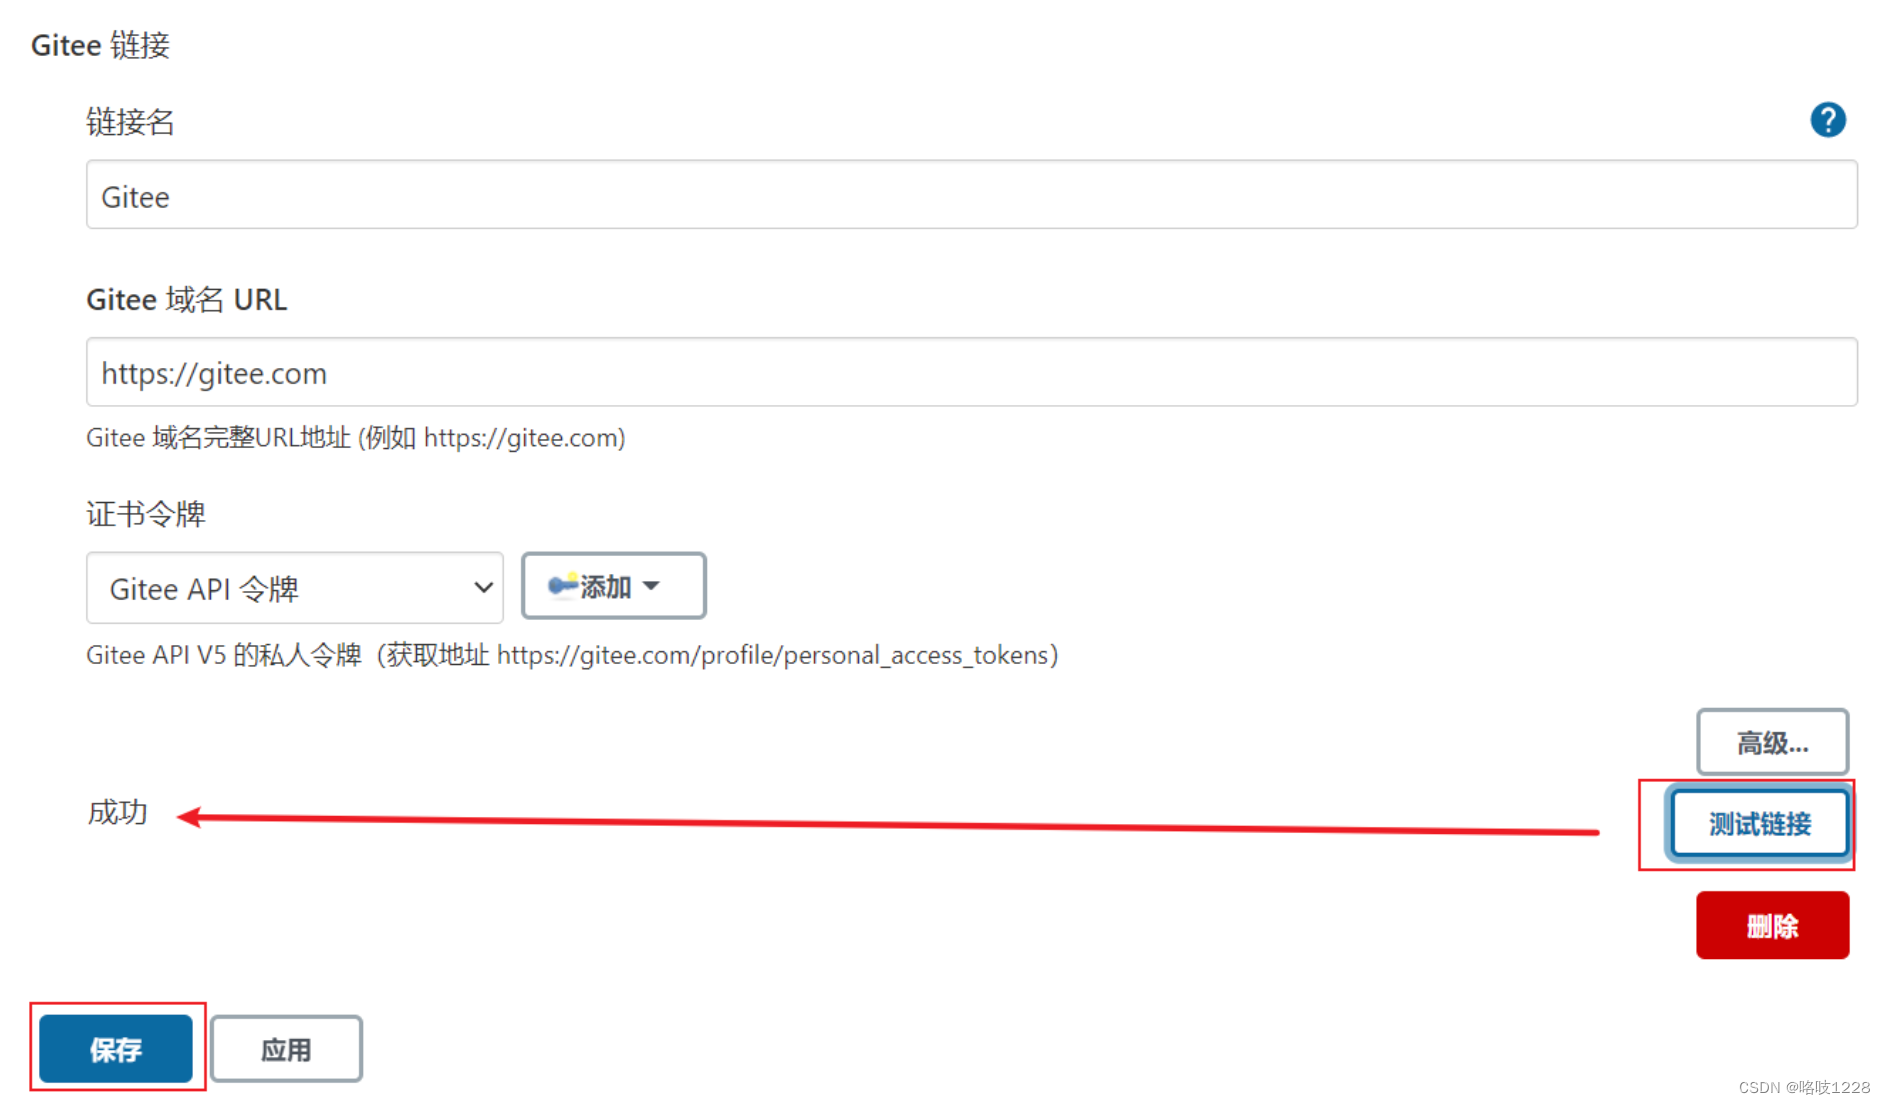Click the 测试链接 test connection button
The height and width of the screenshot is (1104, 1886).
[1759, 824]
